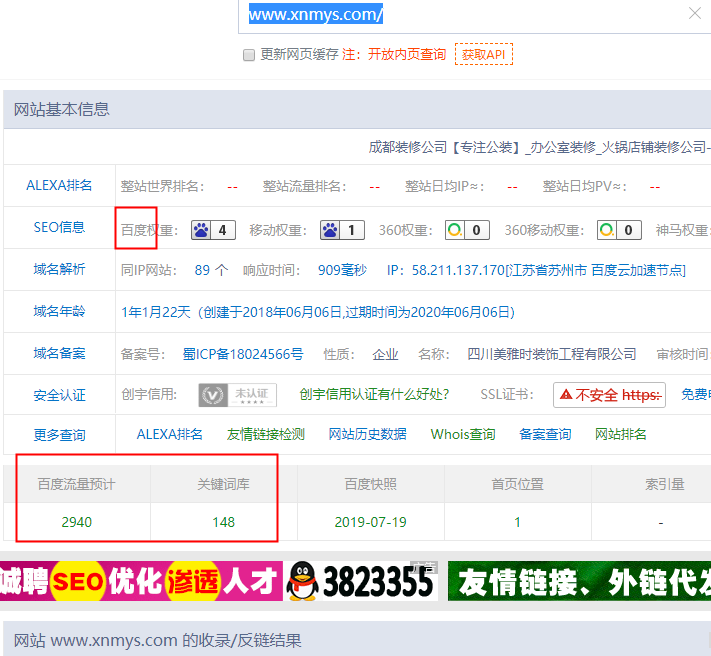Select the SEO信息 row label

pos(59,227)
